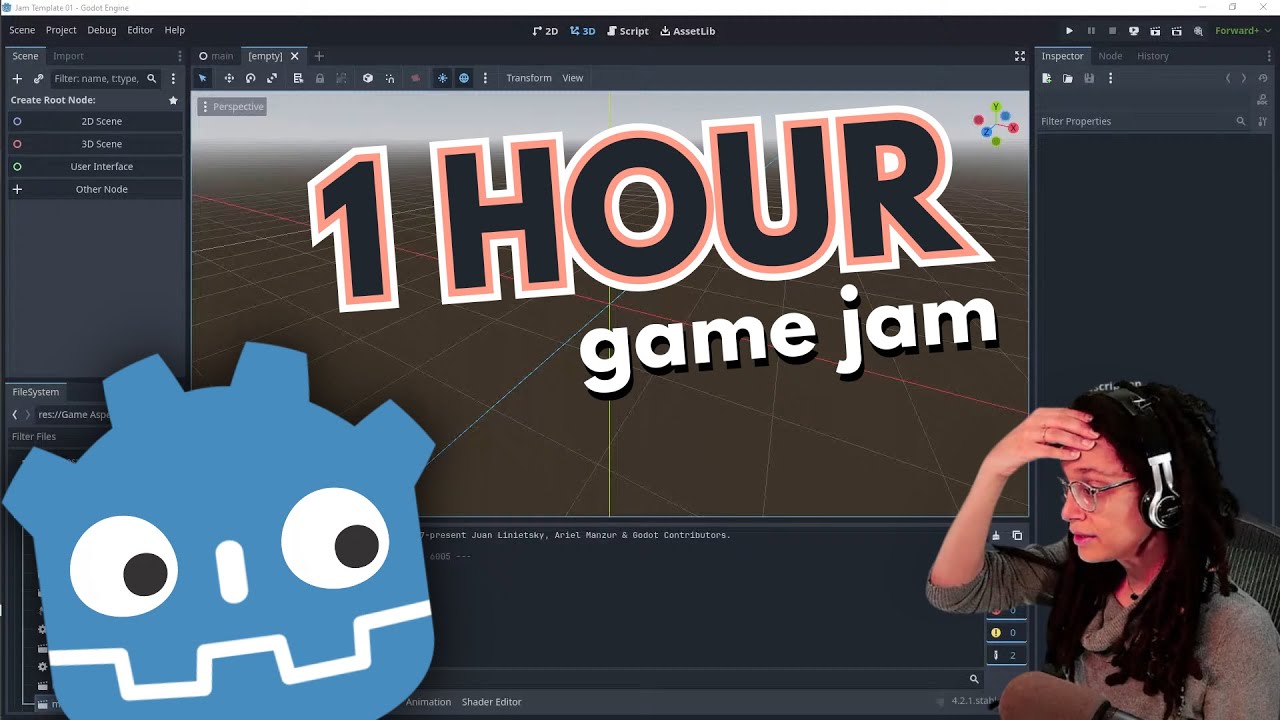
Task: Click the create new resource icon
Action: [1046, 78]
